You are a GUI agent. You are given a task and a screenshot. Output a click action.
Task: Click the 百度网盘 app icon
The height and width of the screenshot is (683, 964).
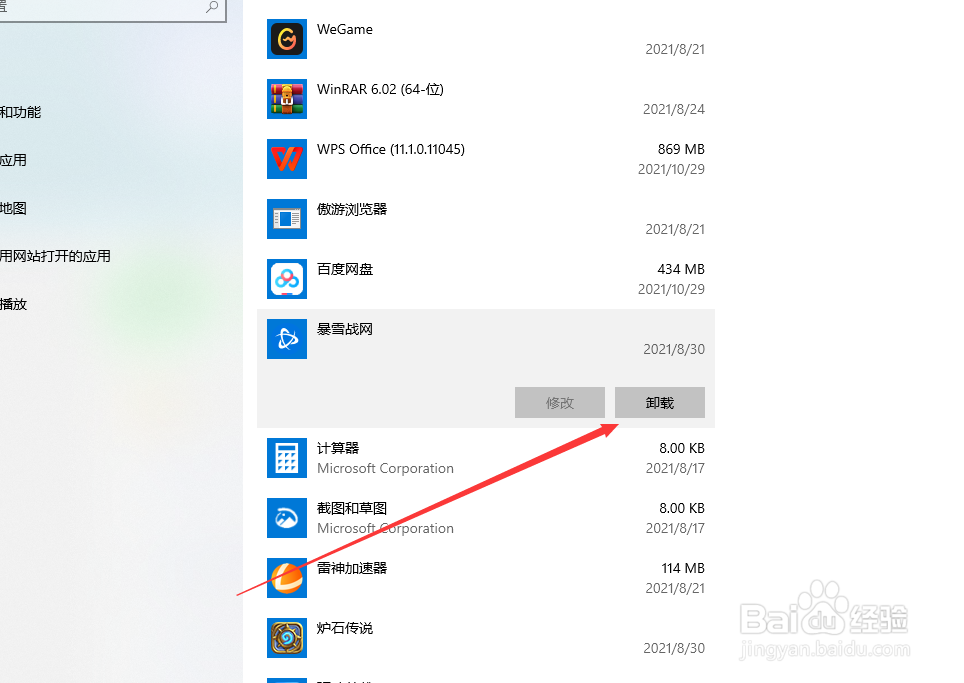[x=286, y=279]
